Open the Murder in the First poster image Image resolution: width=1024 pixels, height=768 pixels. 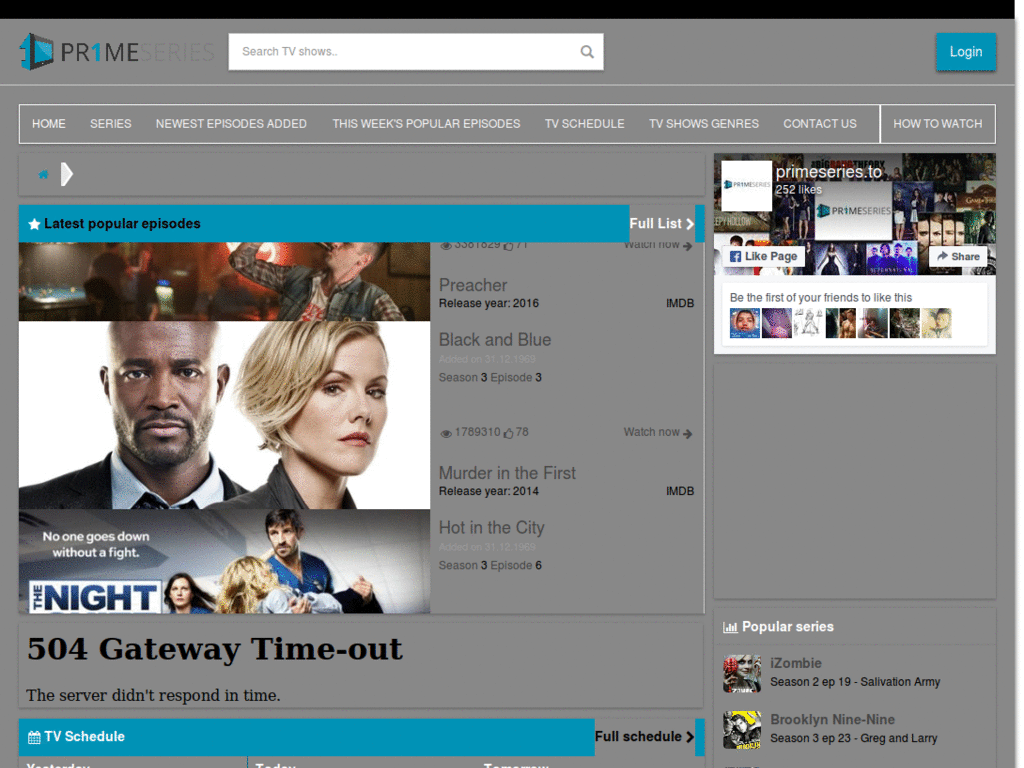224,415
